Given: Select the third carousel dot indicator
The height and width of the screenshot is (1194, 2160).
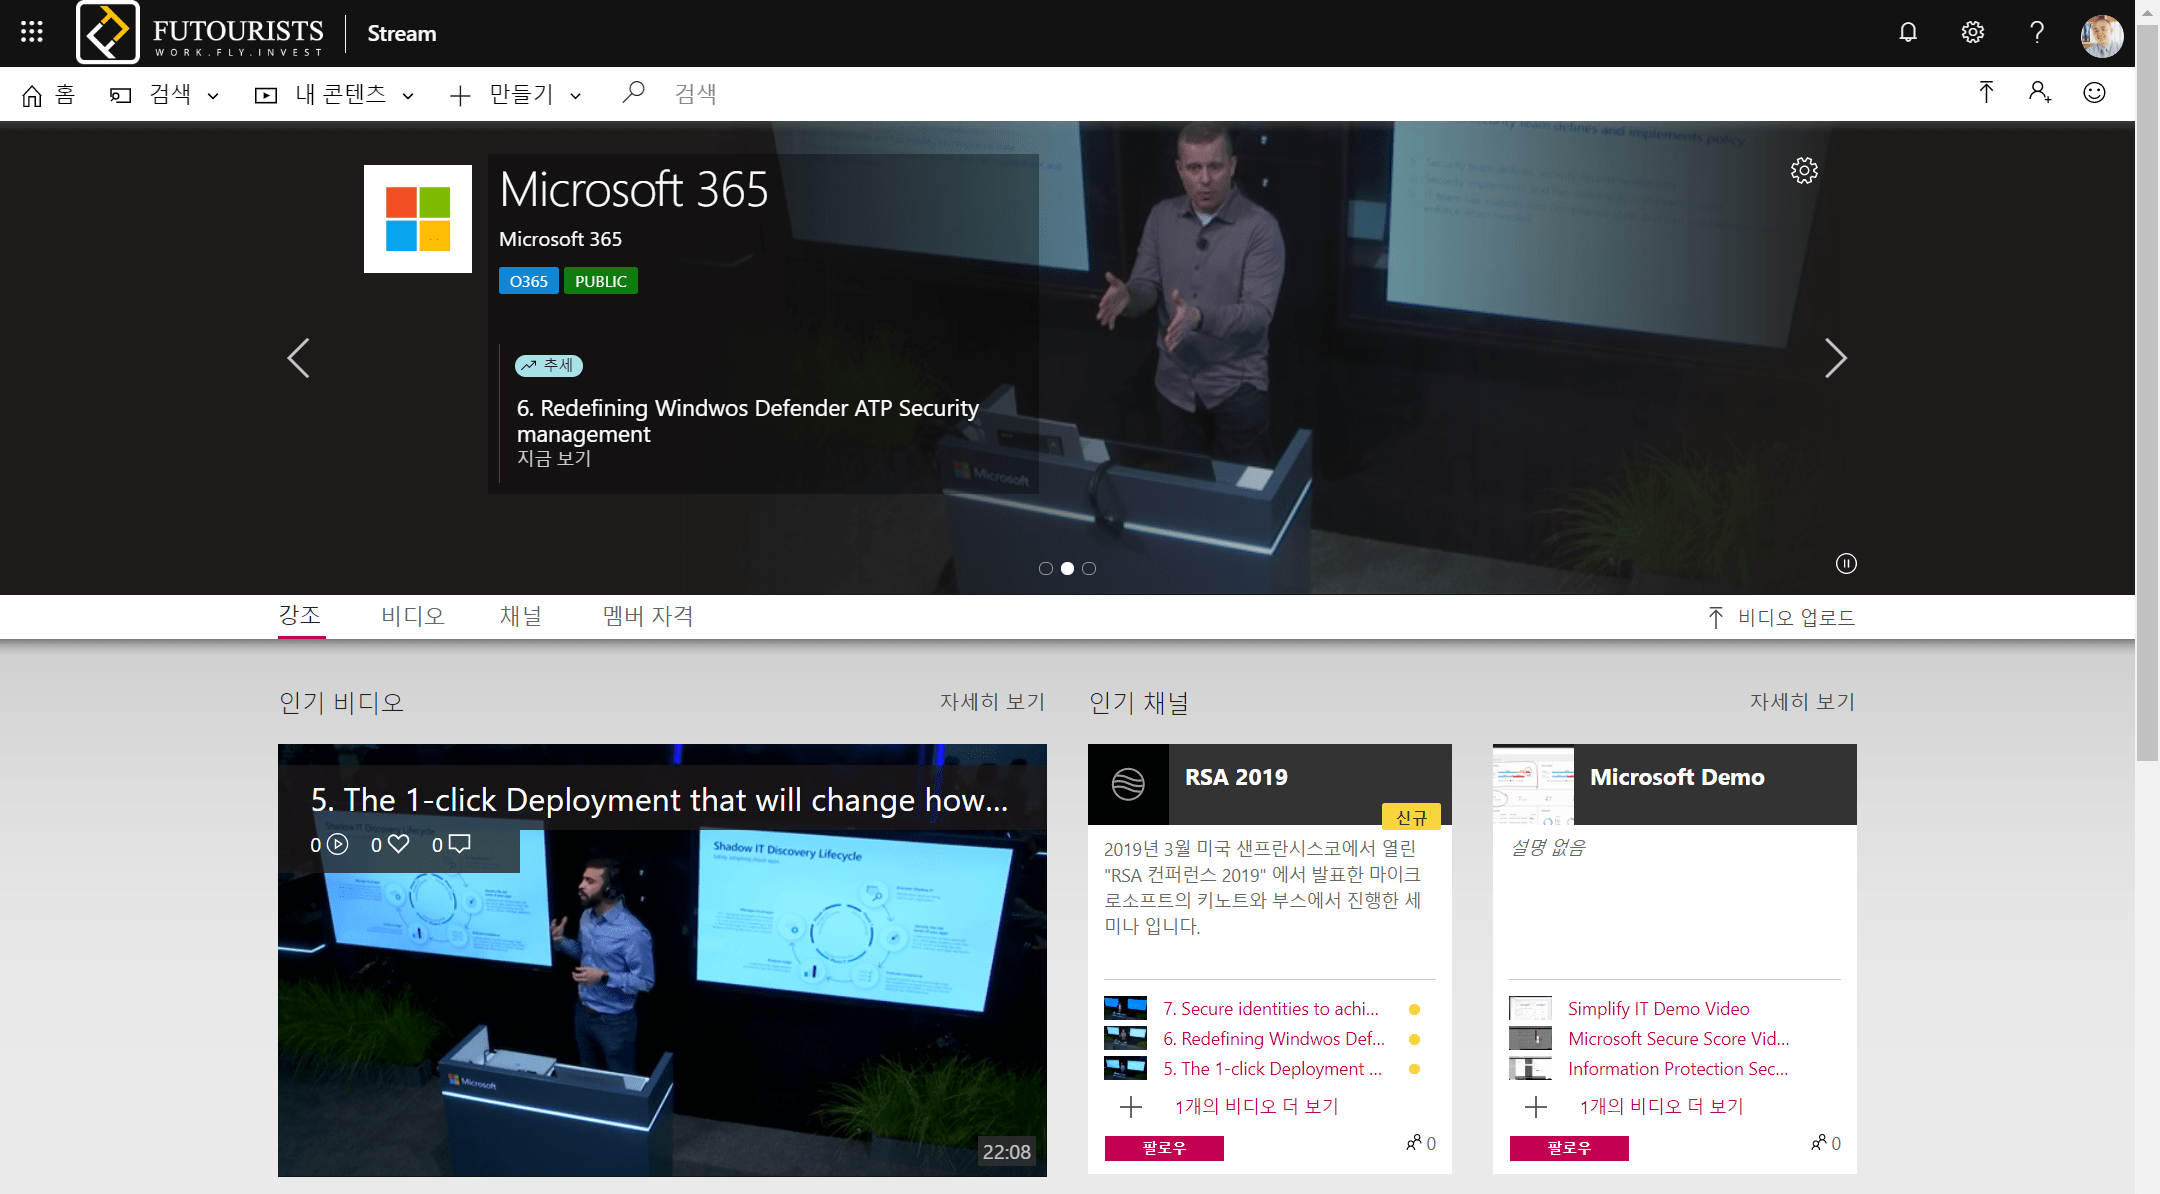Looking at the screenshot, I should click(x=1089, y=568).
